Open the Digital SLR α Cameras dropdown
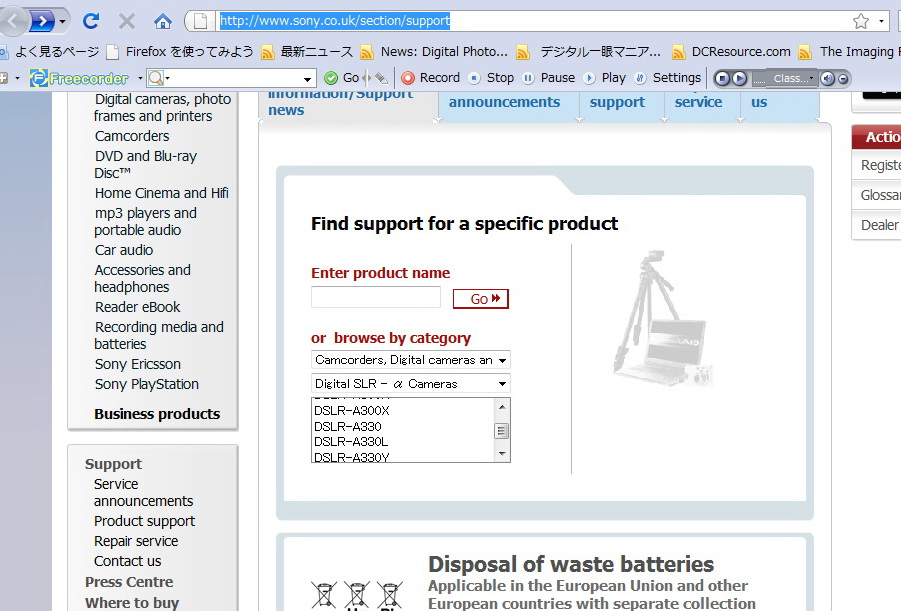This screenshot has height=611, width=901. (411, 383)
